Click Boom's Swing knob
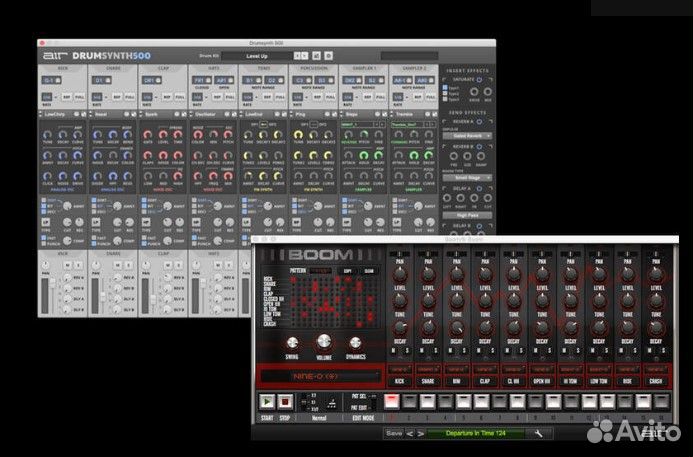The height and width of the screenshot is (457, 693). pos(292,343)
